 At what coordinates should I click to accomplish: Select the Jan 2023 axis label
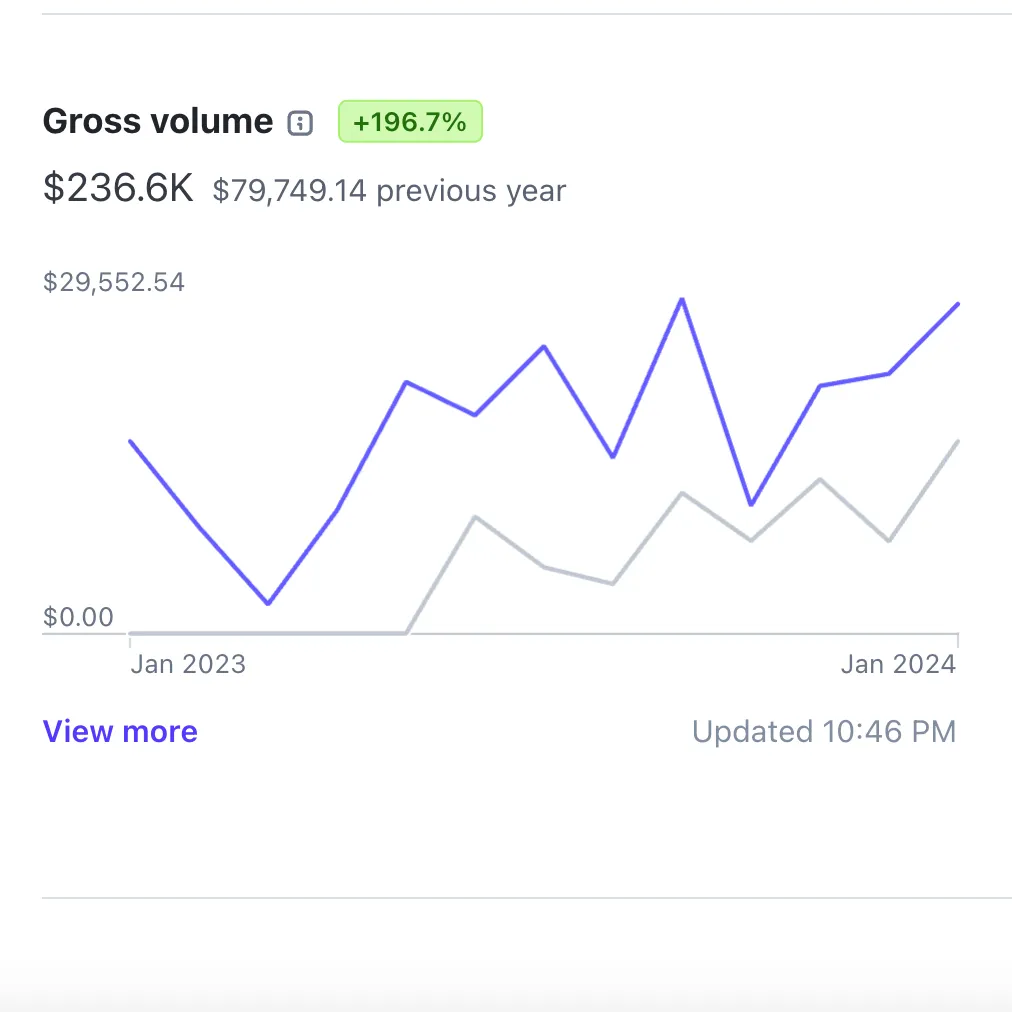point(188,664)
